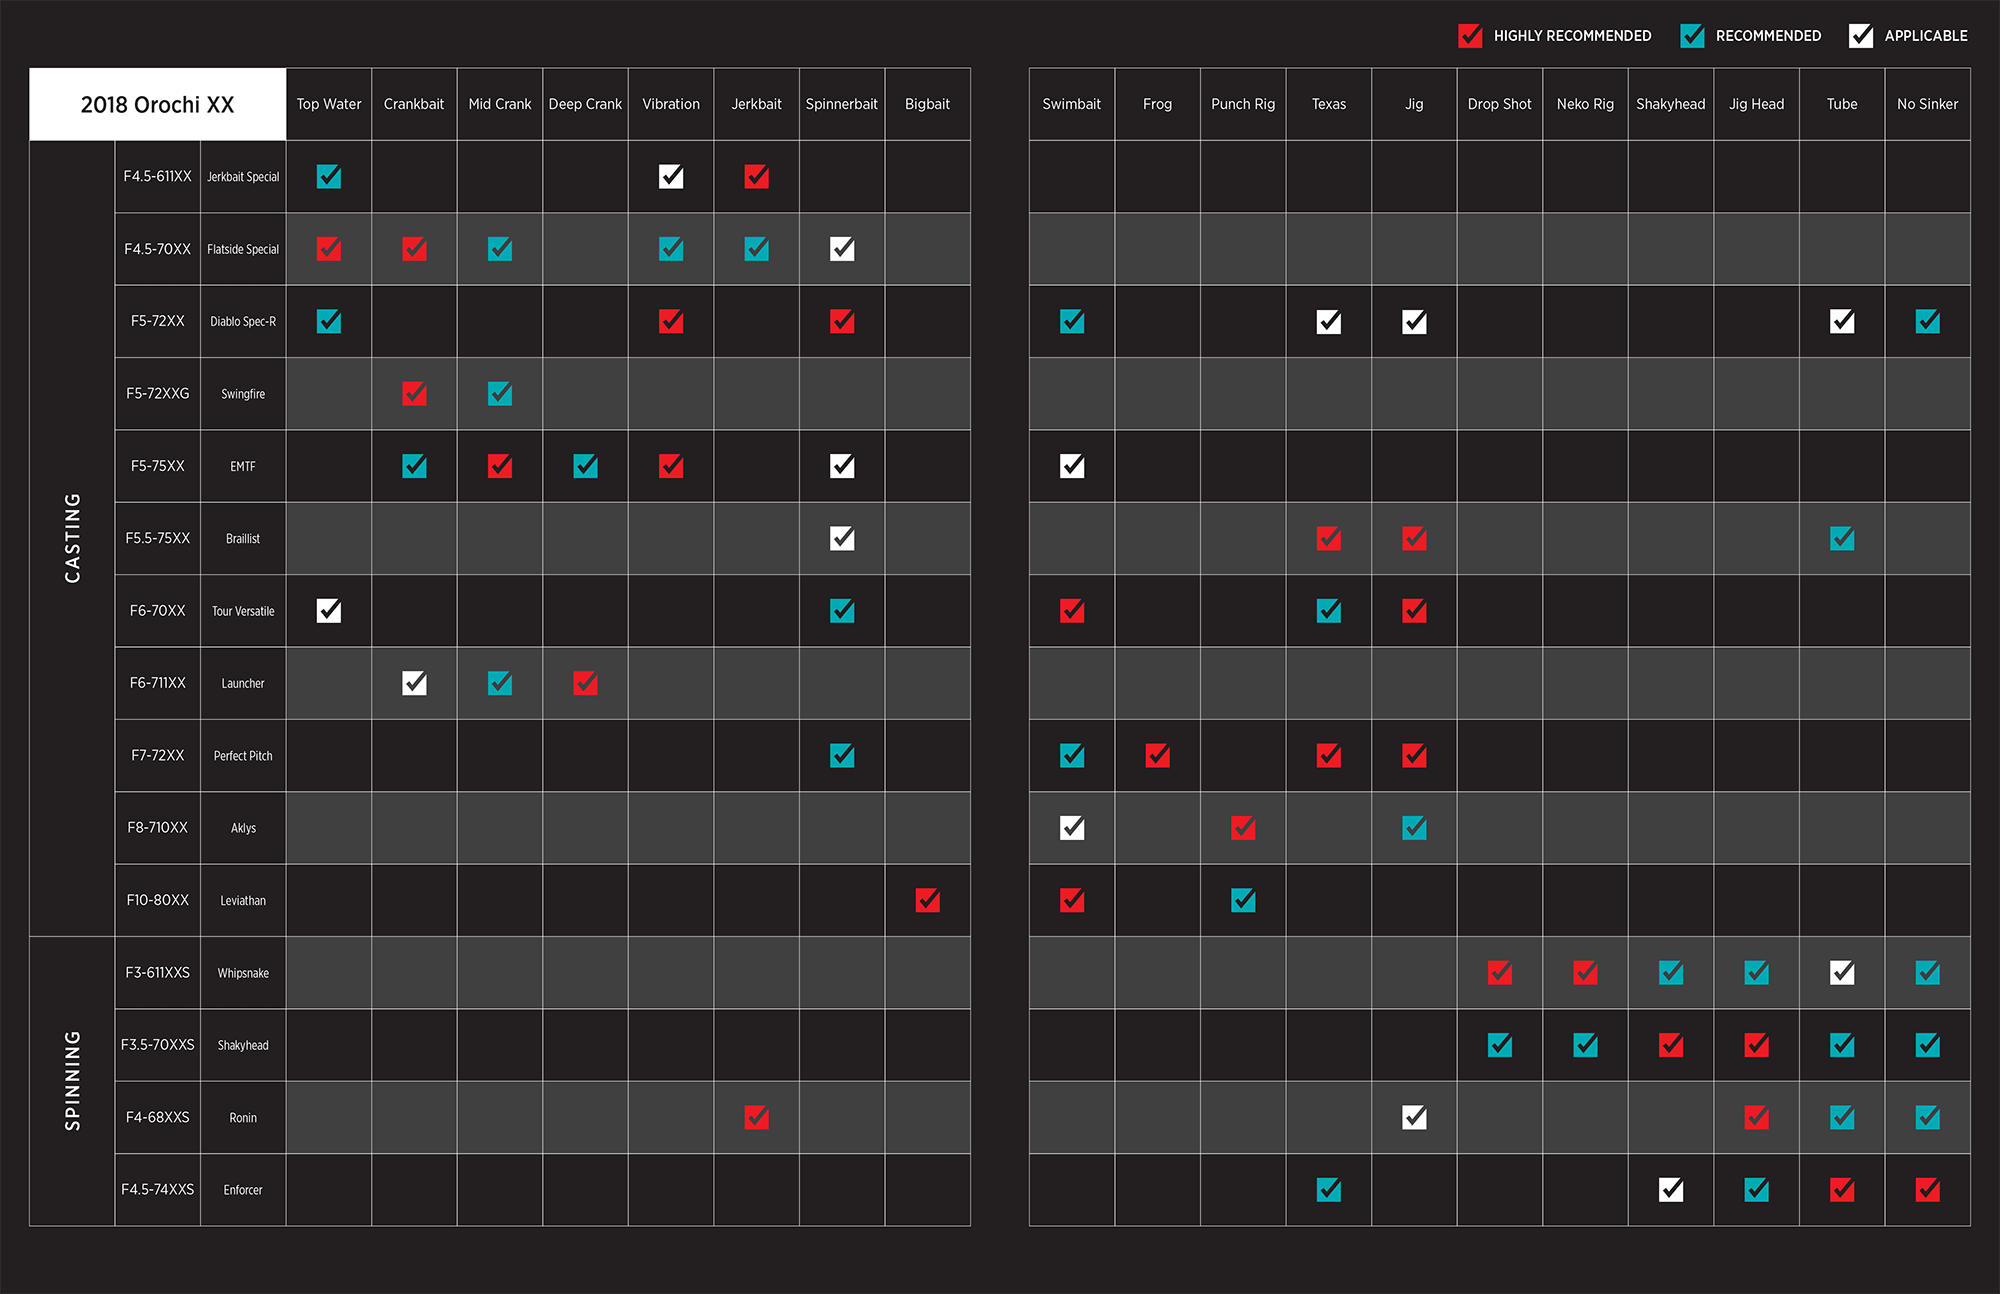Image resolution: width=2000 pixels, height=1294 pixels.
Task: Click the Tour Versatile Top Water checkmark
Action: pos(328,611)
